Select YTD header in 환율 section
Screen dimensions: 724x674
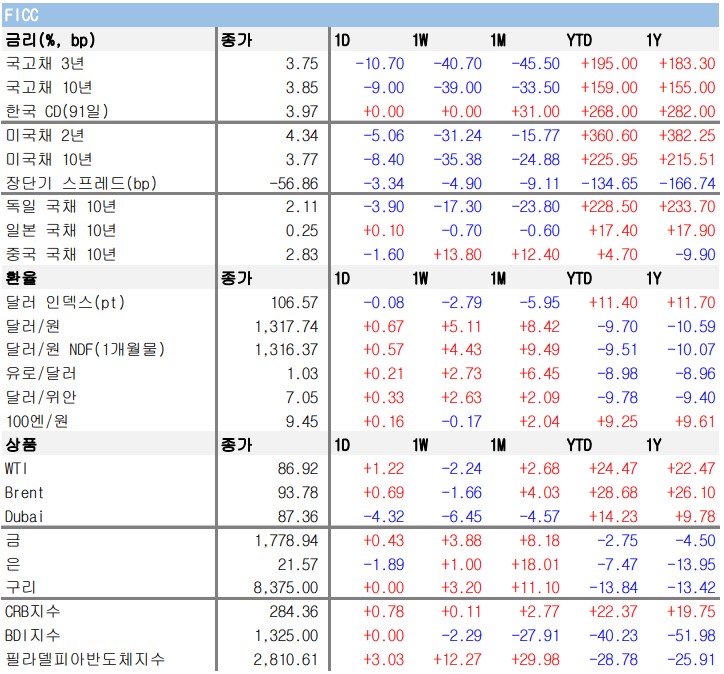[x=579, y=278]
